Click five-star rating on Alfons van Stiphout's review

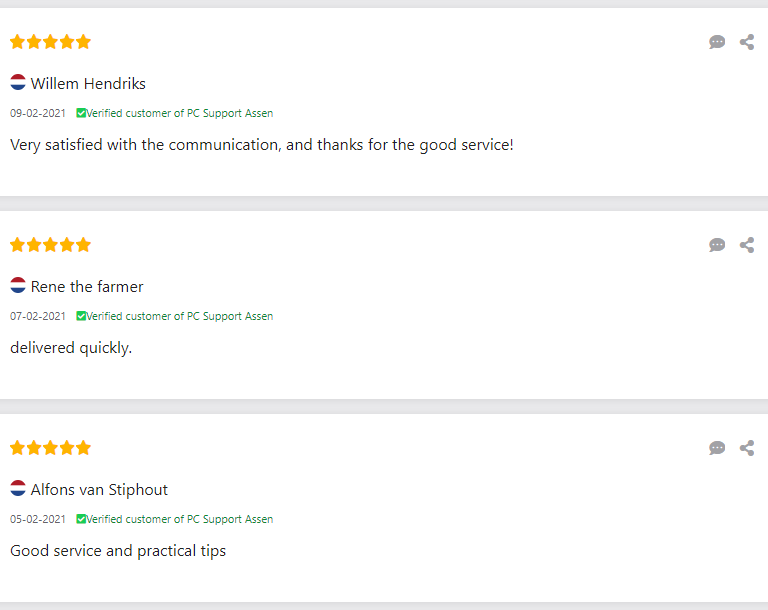click(50, 448)
